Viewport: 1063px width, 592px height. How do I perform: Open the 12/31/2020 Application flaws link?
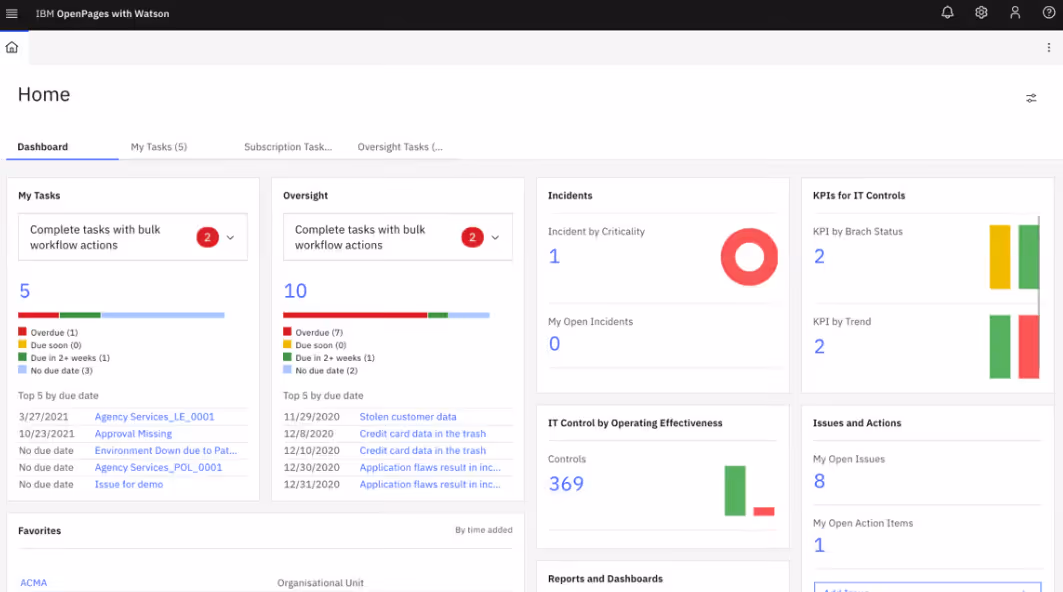pos(430,484)
